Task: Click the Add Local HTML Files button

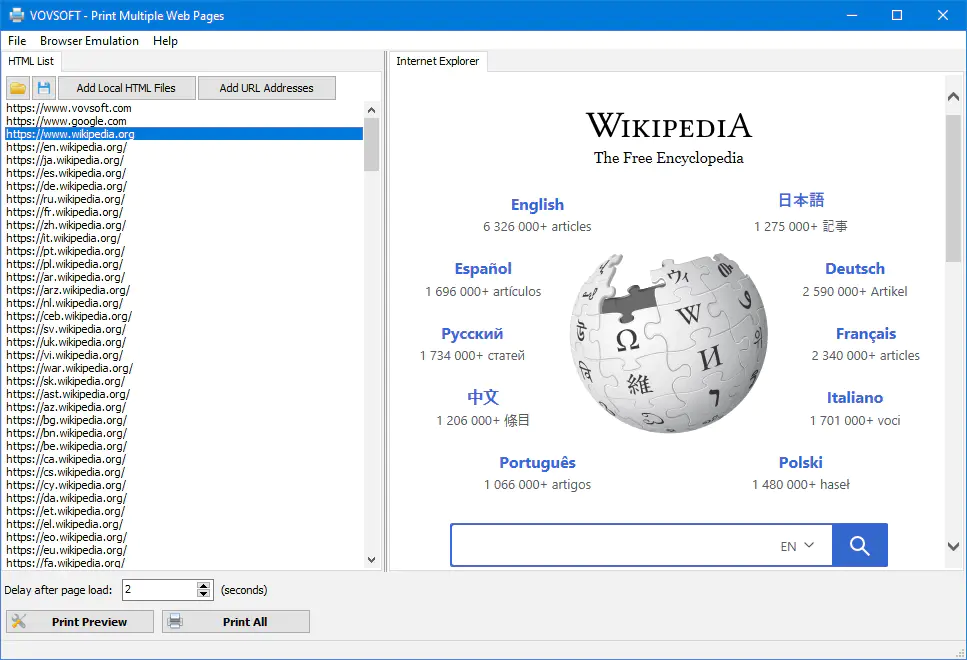Action: tap(126, 87)
